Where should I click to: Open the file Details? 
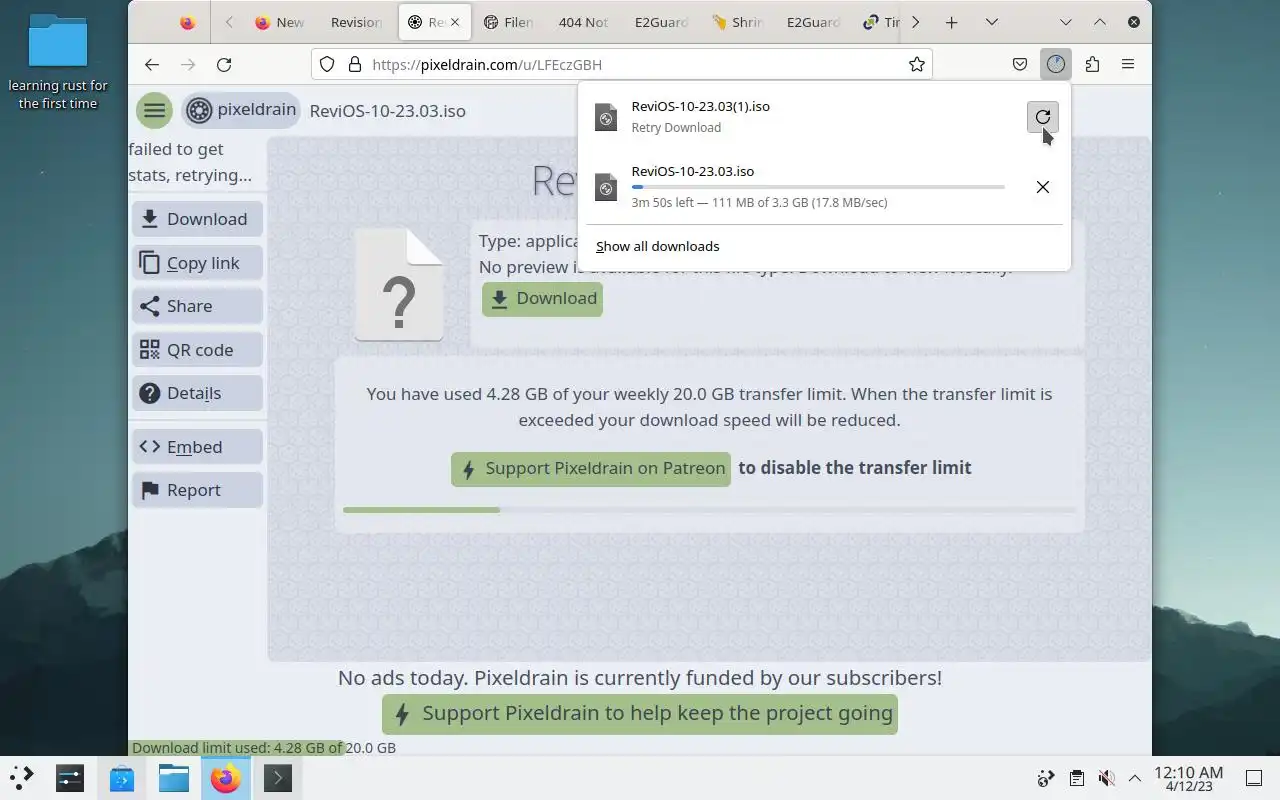click(197, 393)
